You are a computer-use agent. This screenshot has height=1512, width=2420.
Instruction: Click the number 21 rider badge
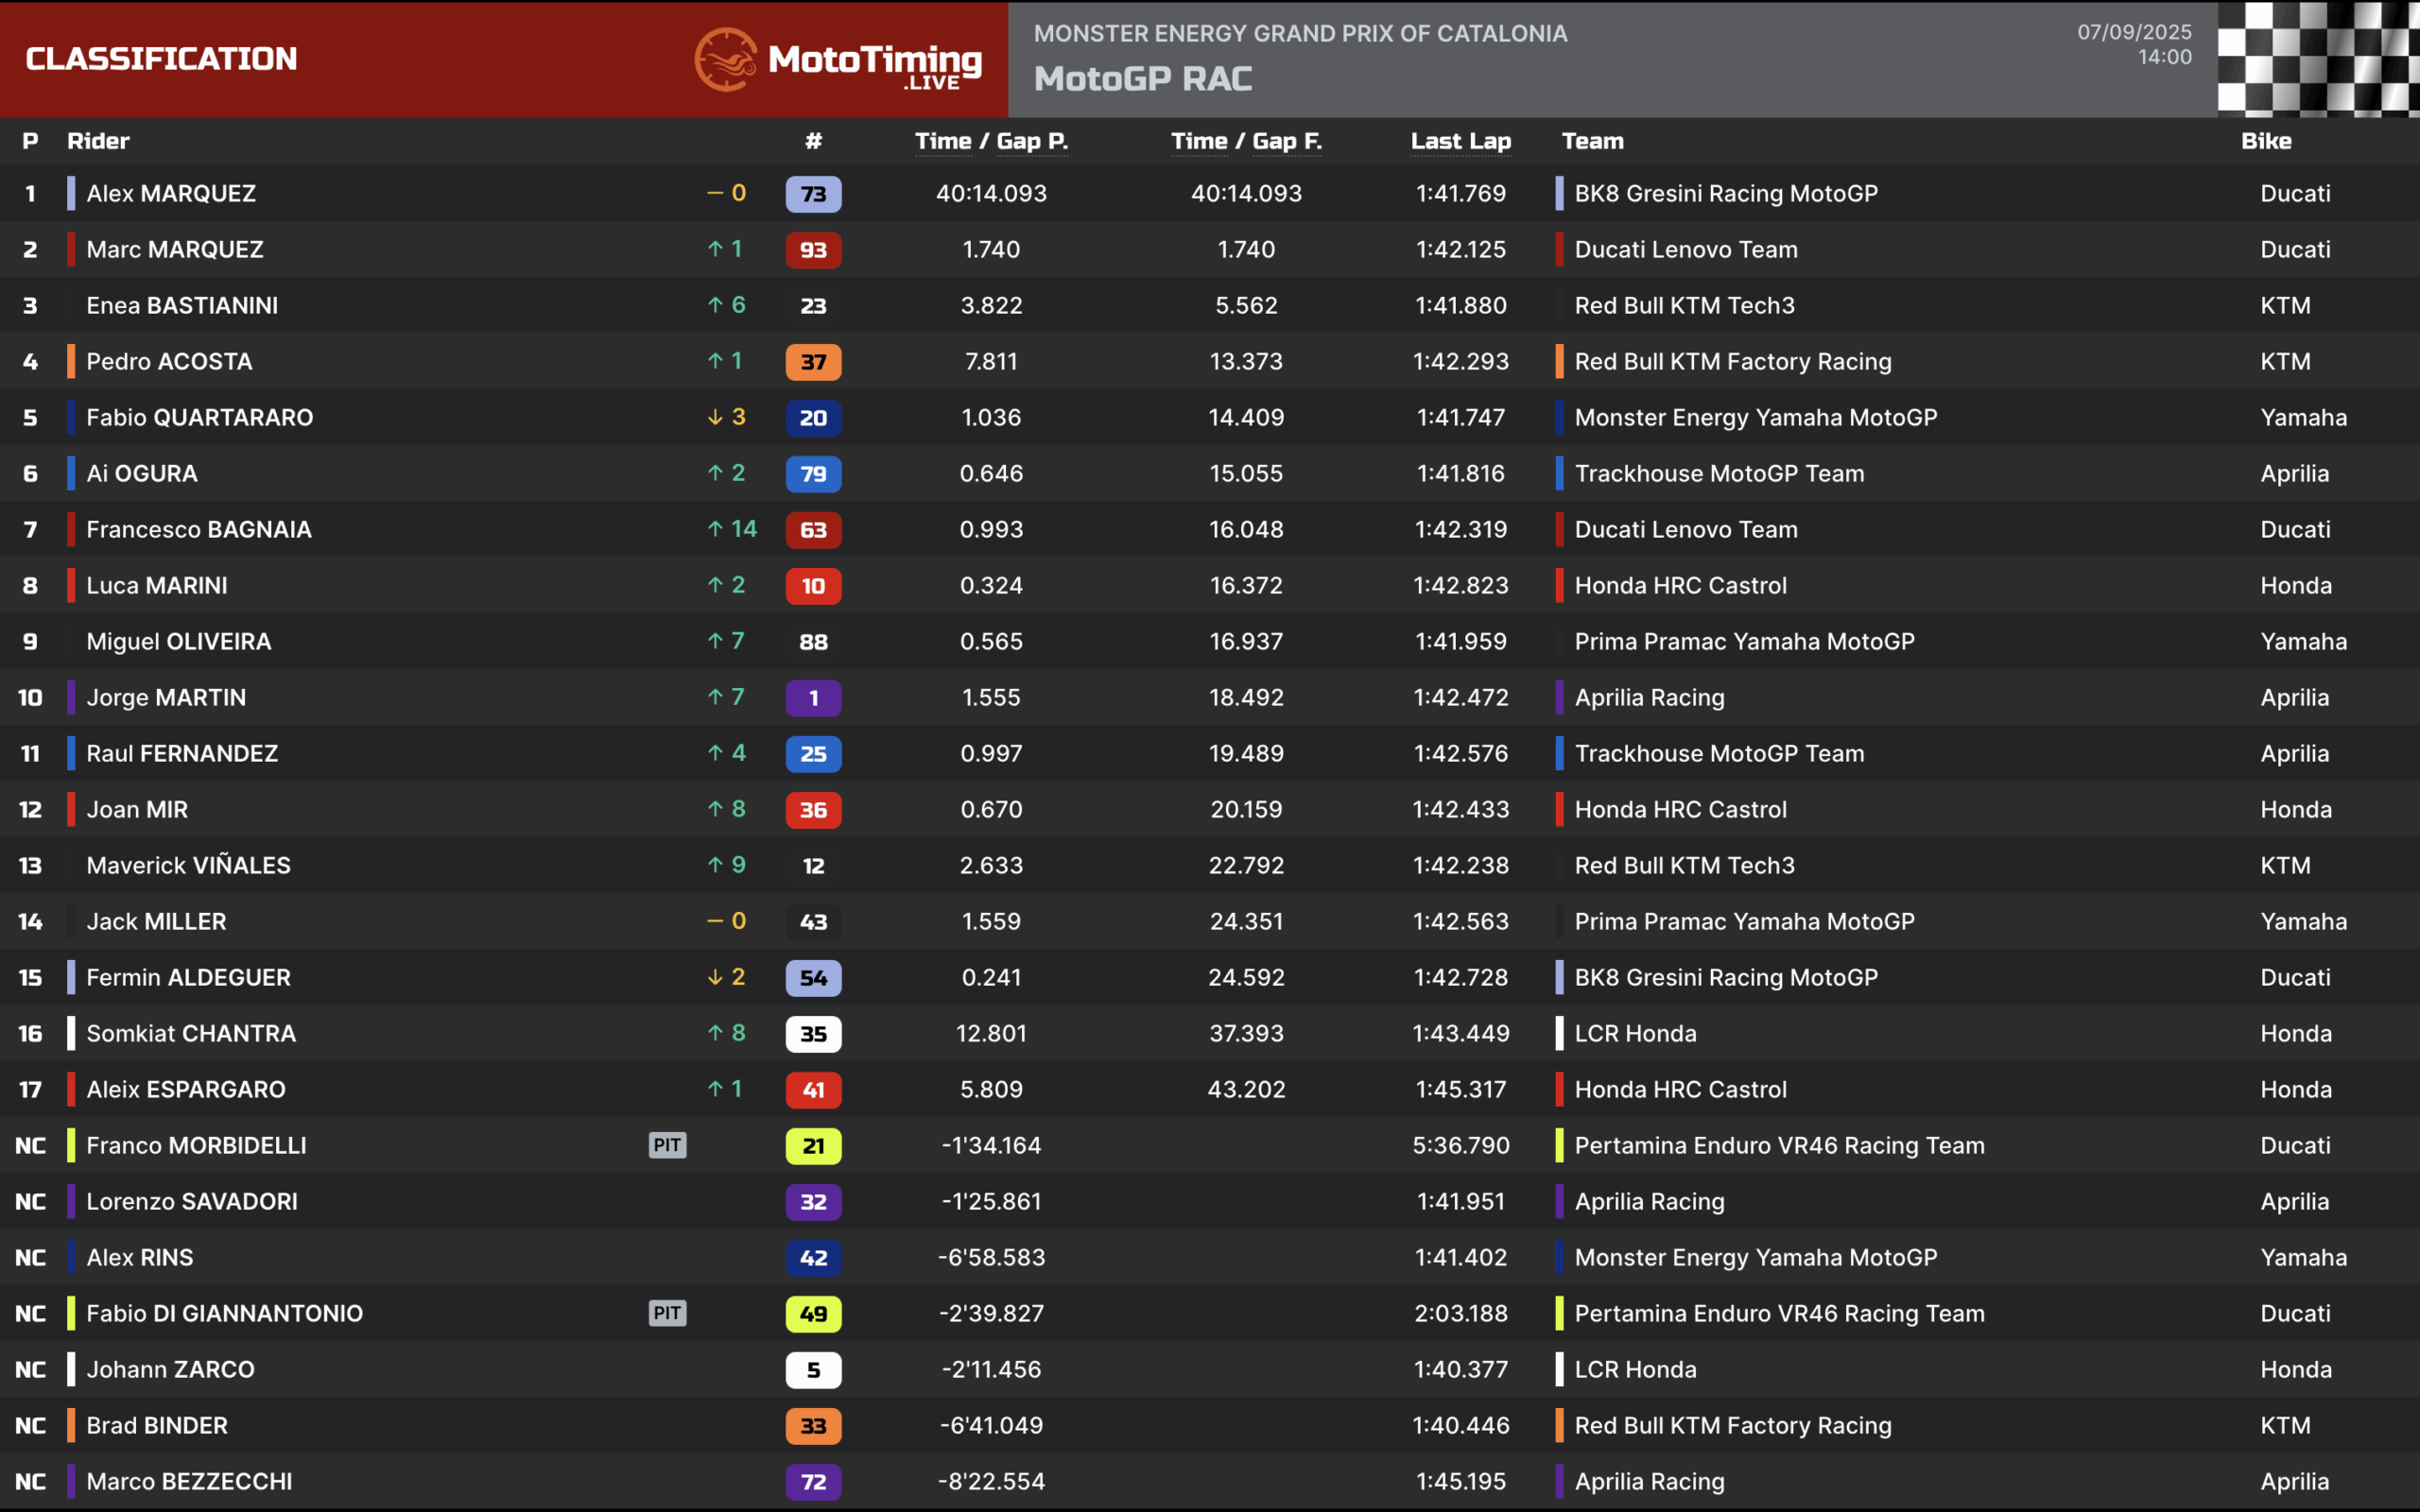(x=813, y=1146)
